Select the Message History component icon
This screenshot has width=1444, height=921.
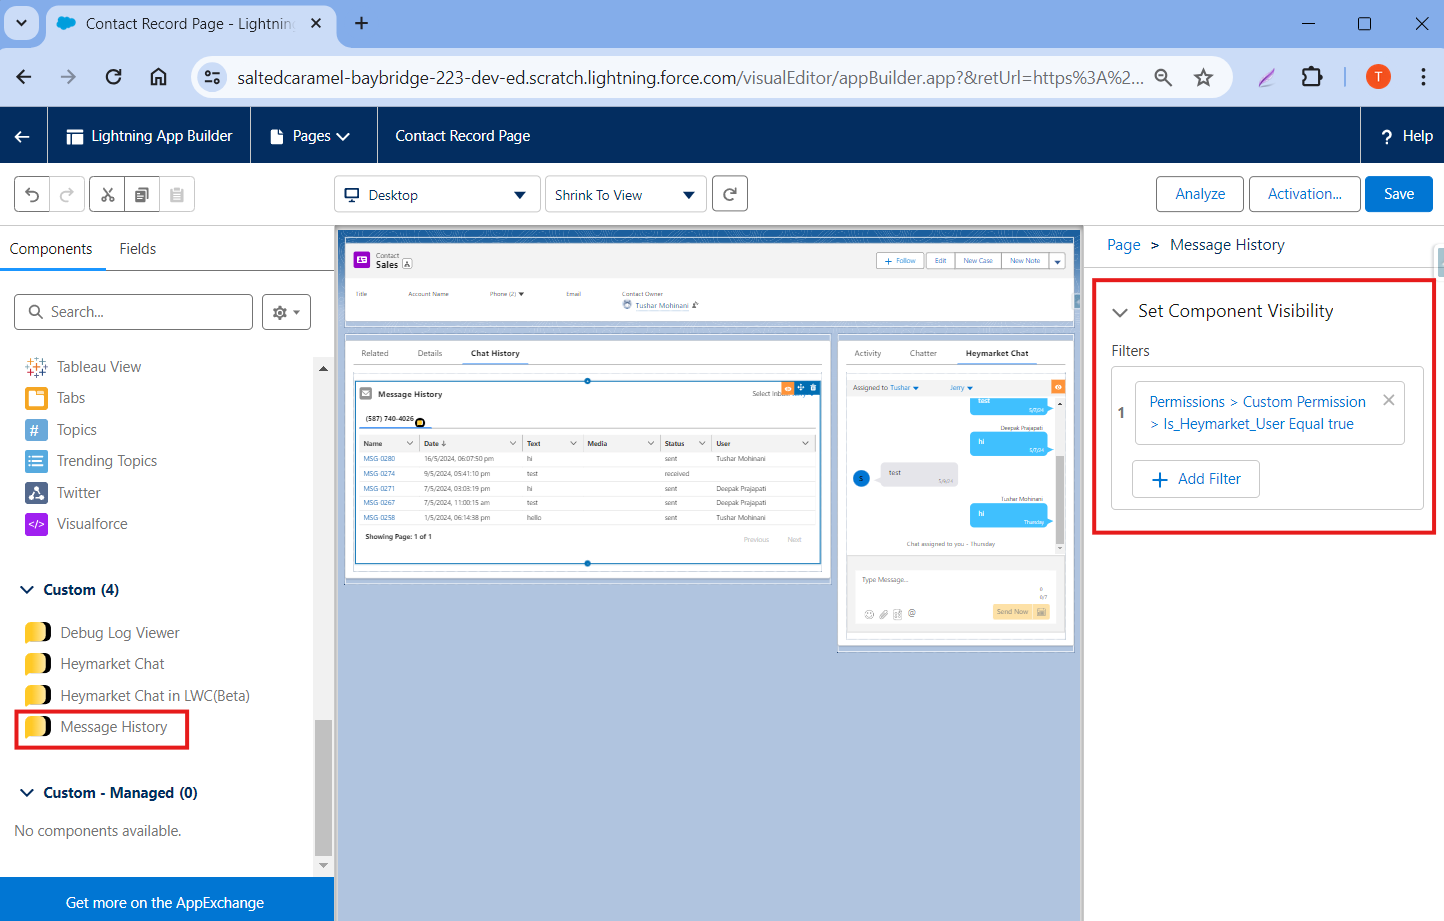(38, 726)
